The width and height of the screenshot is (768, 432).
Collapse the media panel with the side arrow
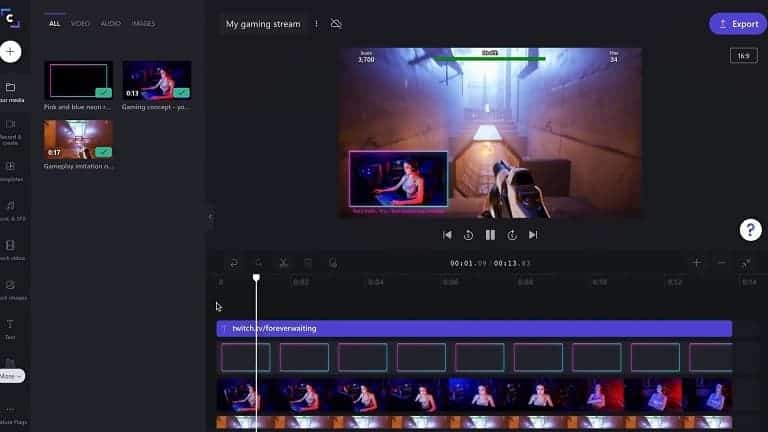210,216
